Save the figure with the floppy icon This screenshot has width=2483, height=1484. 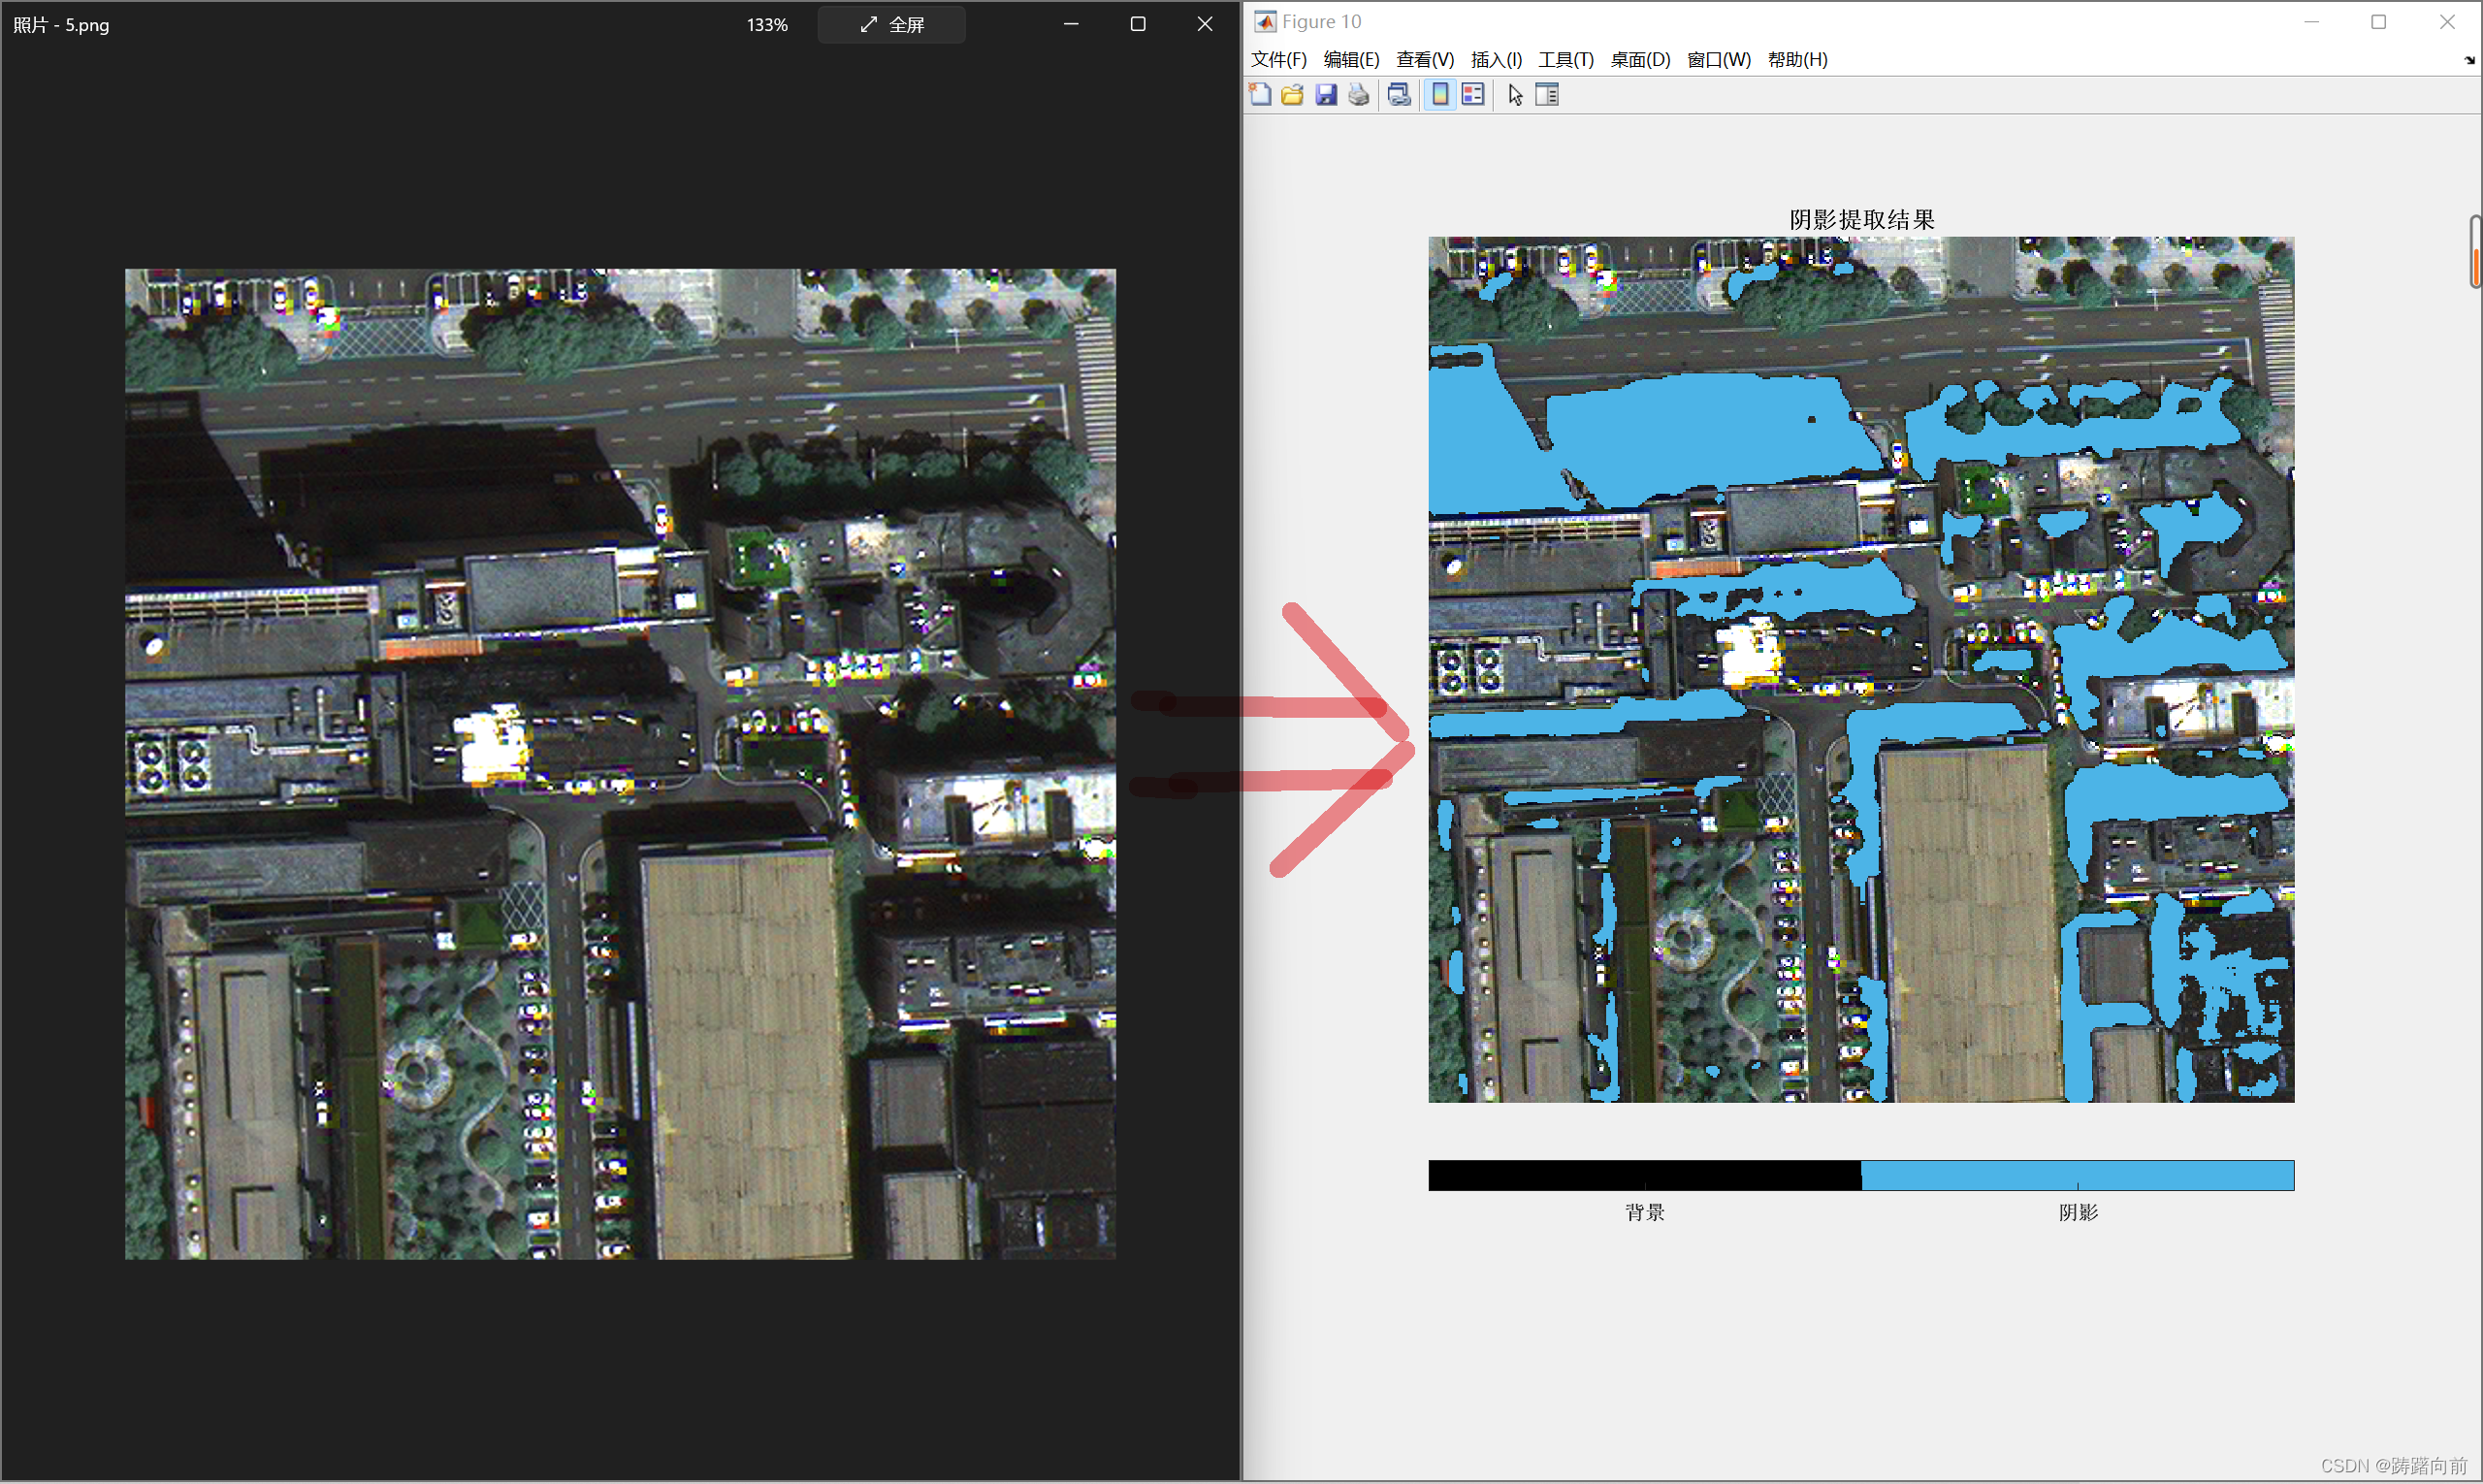1326,95
